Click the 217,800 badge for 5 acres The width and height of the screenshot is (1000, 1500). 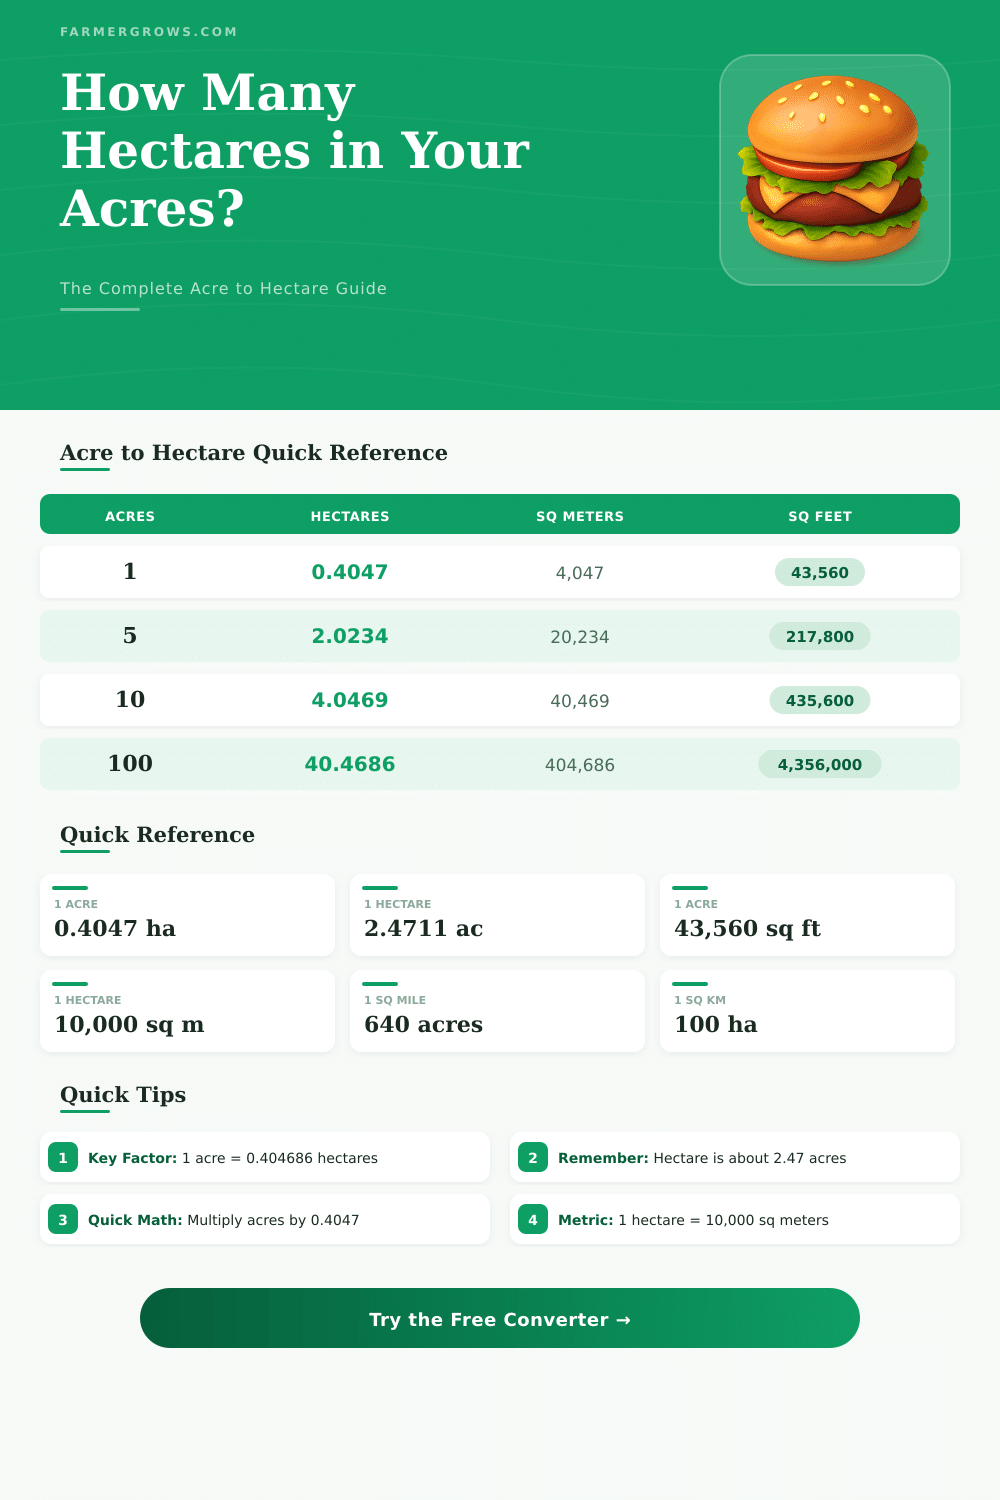(820, 636)
